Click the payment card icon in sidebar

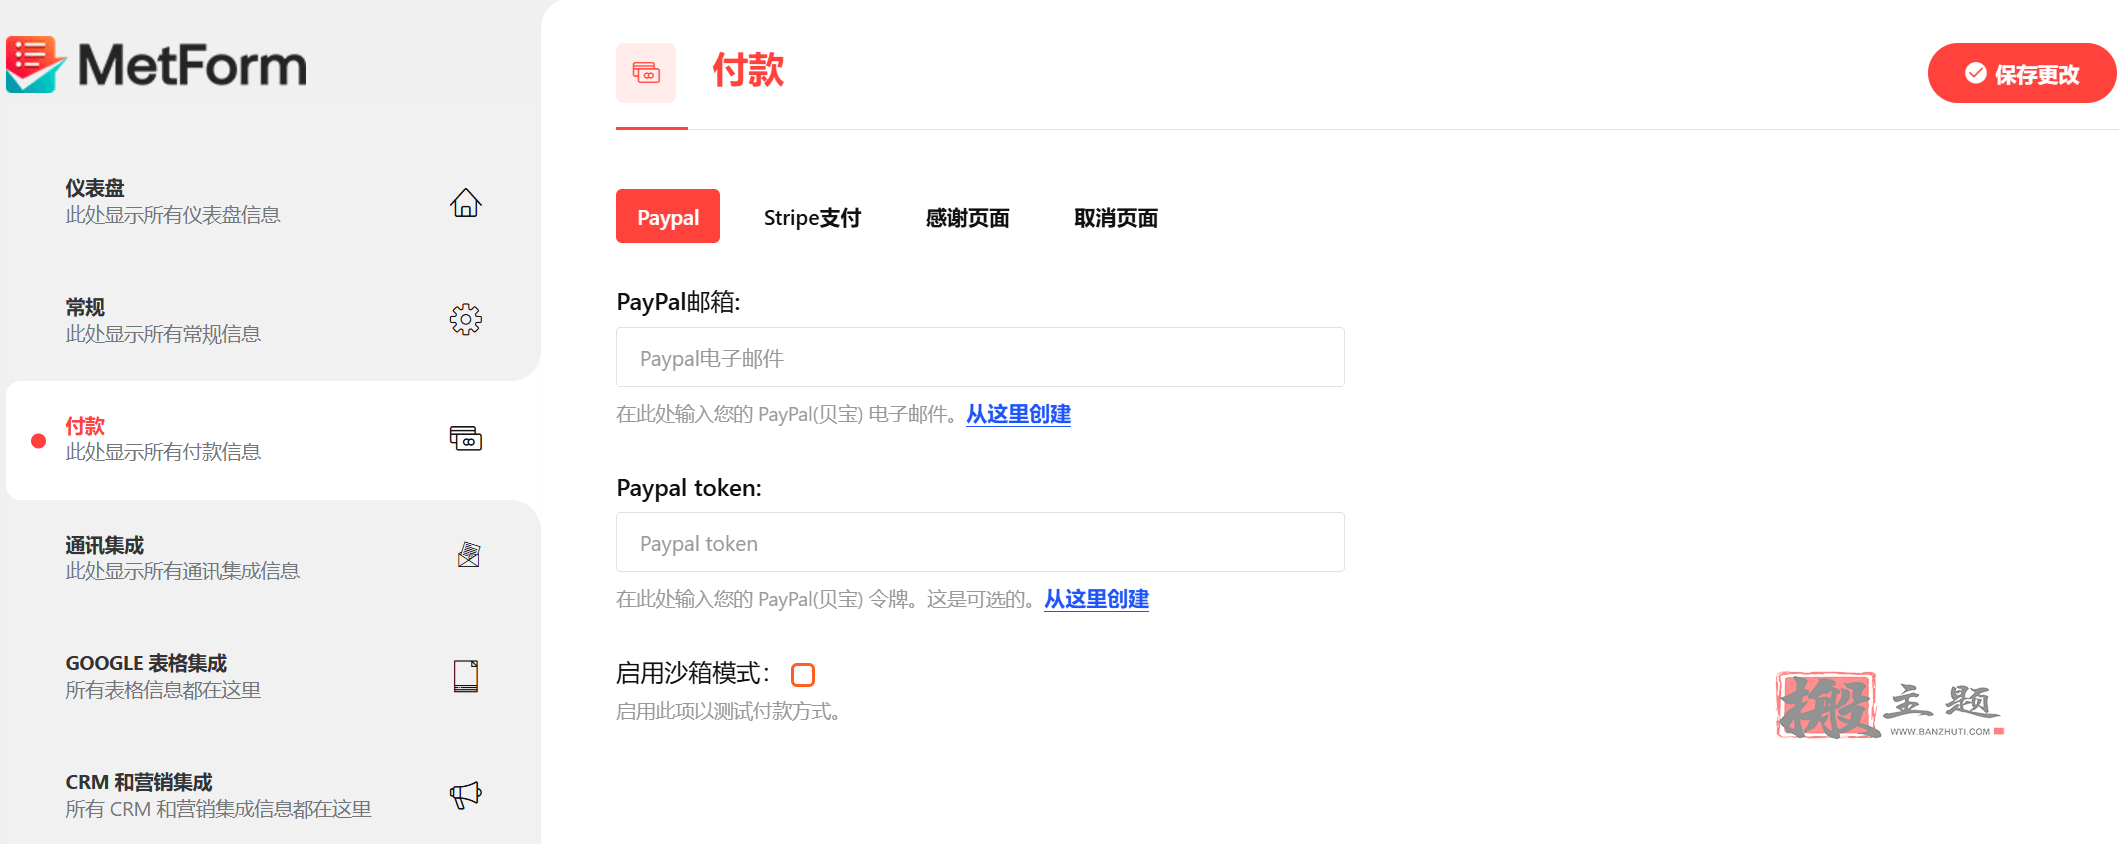[x=465, y=438]
